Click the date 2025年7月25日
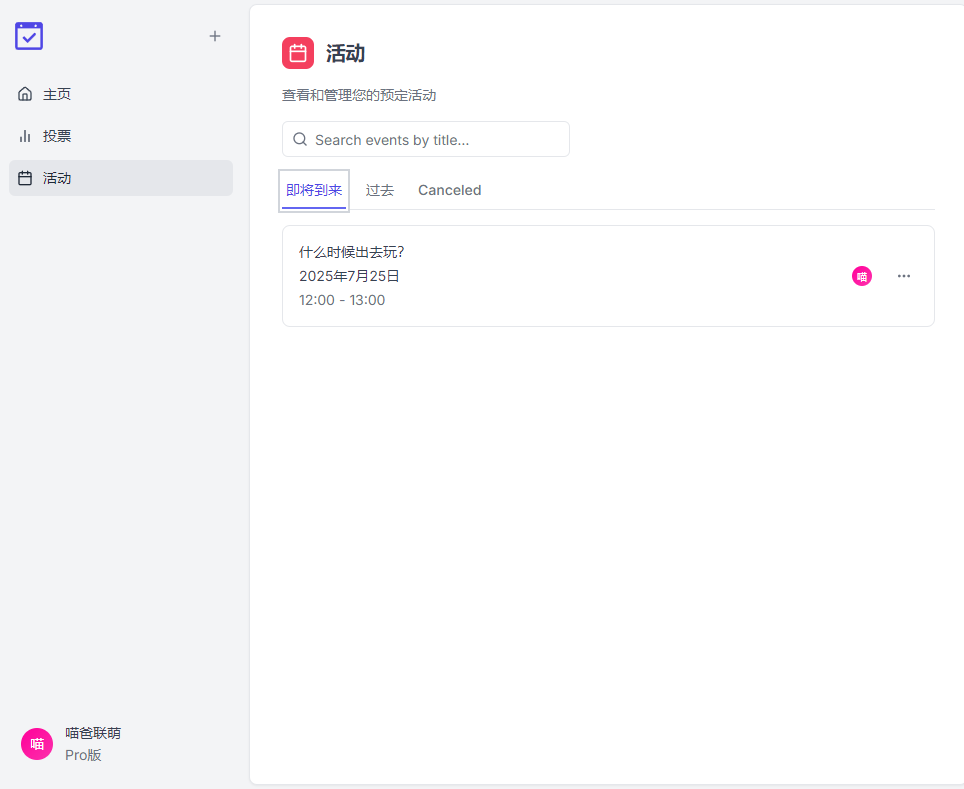This screenshot has width=964, height=789. point(349,276)
